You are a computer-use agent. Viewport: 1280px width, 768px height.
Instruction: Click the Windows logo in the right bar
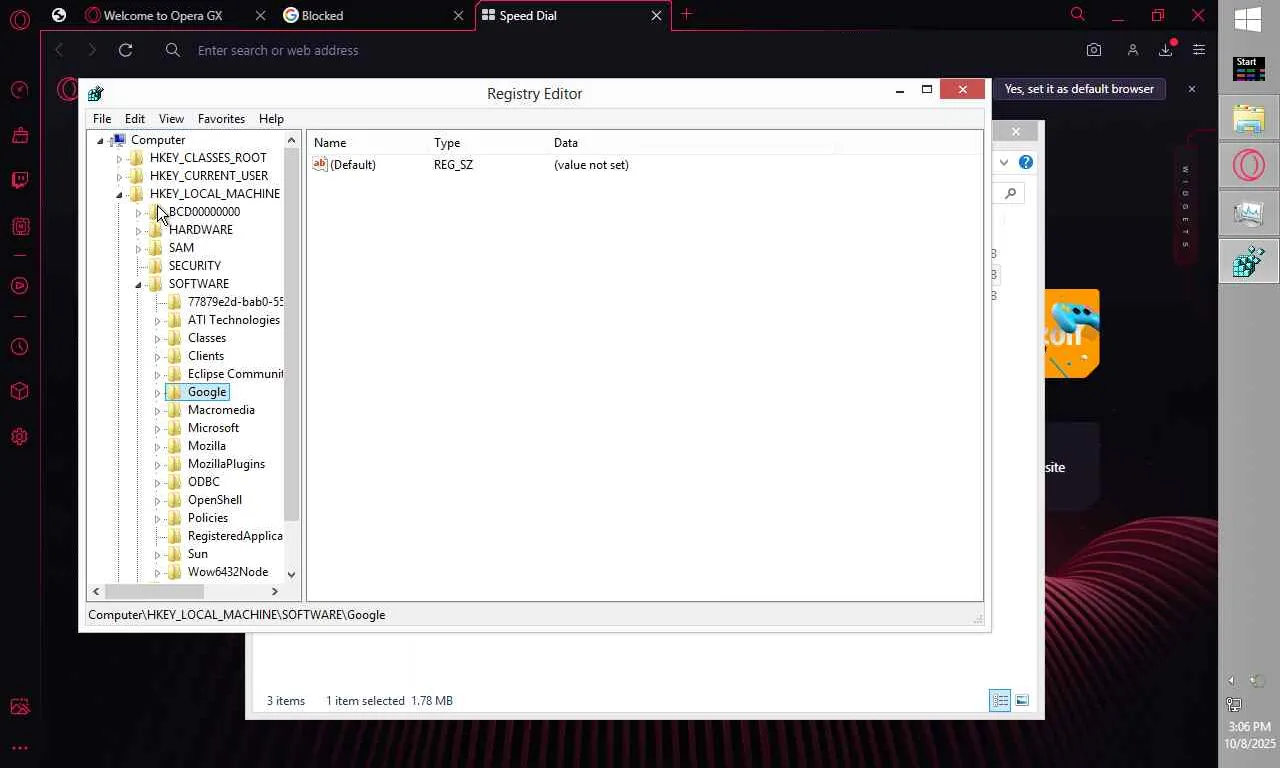pyautogui.click(x=1248, y=20)
